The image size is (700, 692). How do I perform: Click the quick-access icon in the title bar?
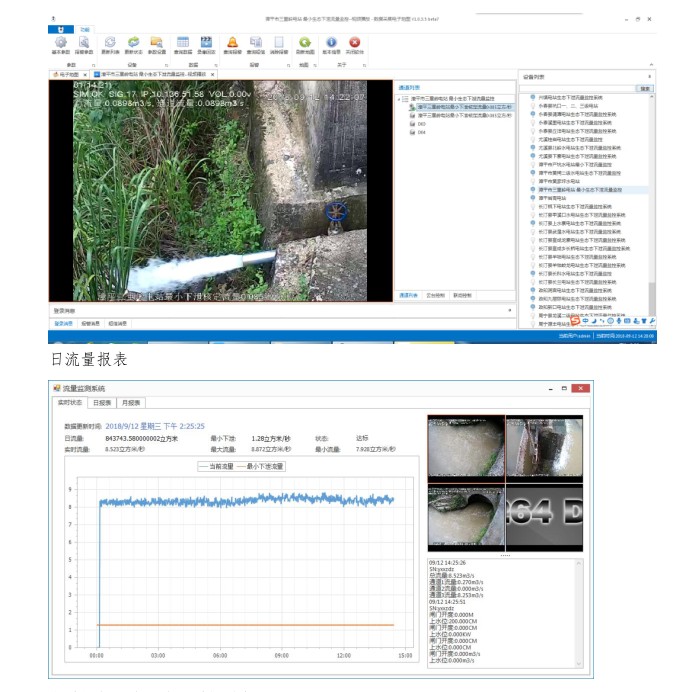(54, 19)
